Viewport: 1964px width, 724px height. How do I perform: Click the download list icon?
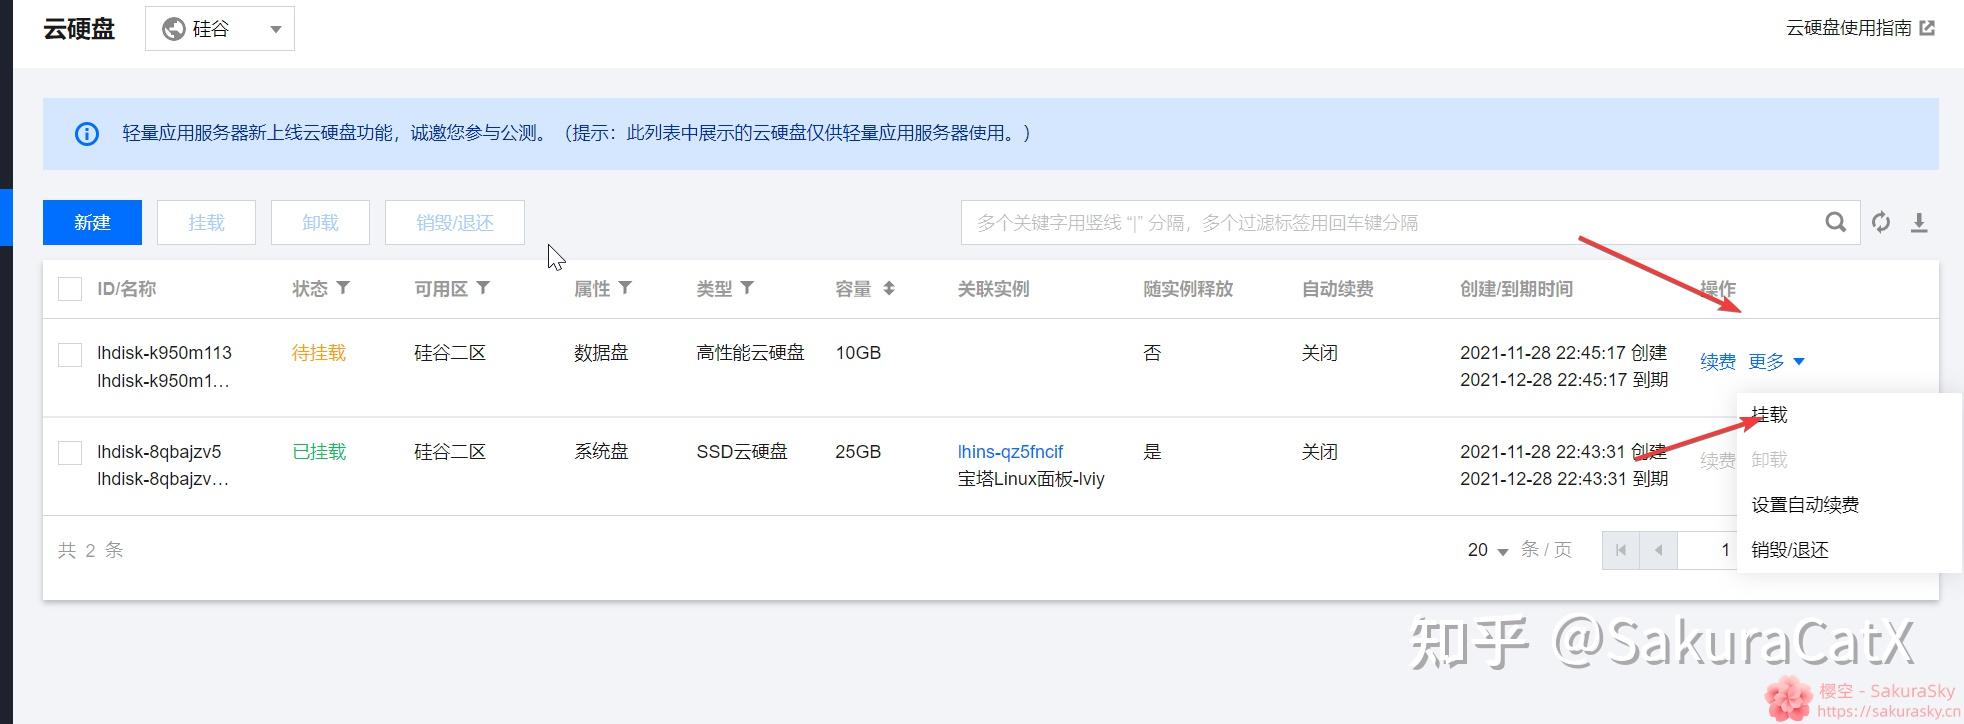[1918, 222]
